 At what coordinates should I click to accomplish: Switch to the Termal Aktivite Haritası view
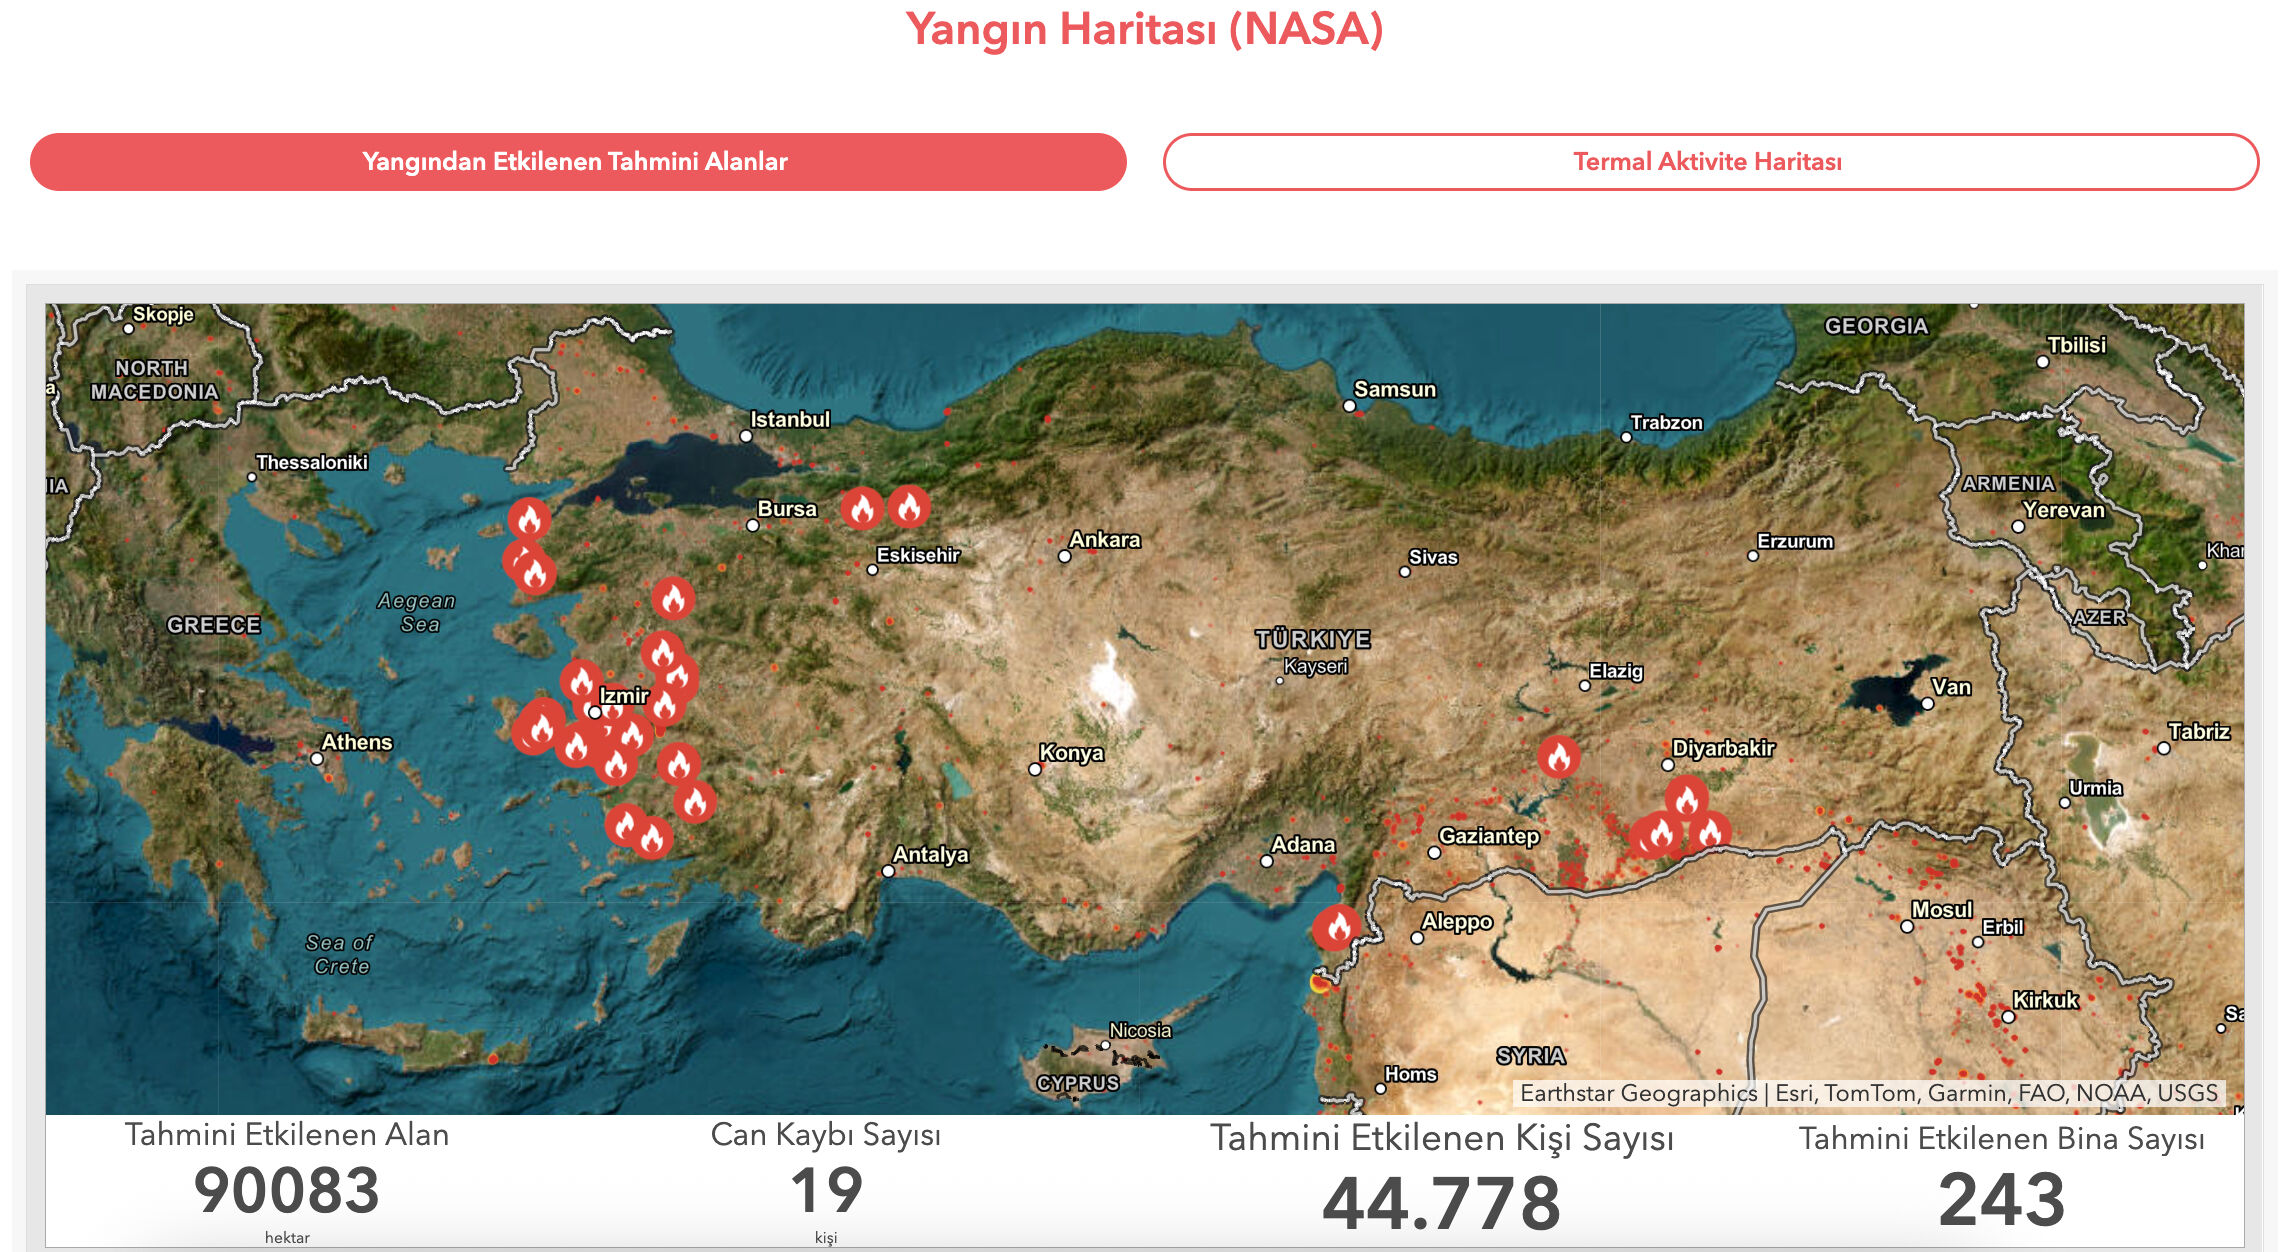pos(1709,160)
